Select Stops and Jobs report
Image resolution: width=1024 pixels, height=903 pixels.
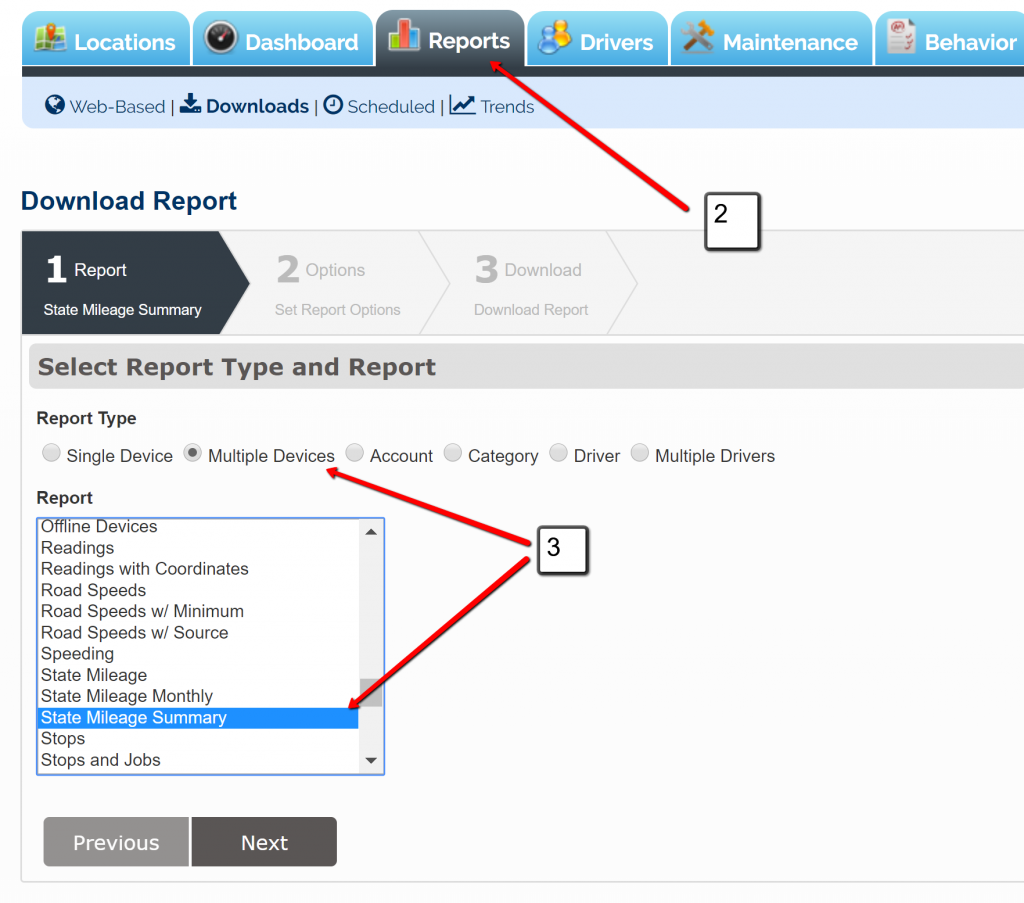tap(199, 760)
